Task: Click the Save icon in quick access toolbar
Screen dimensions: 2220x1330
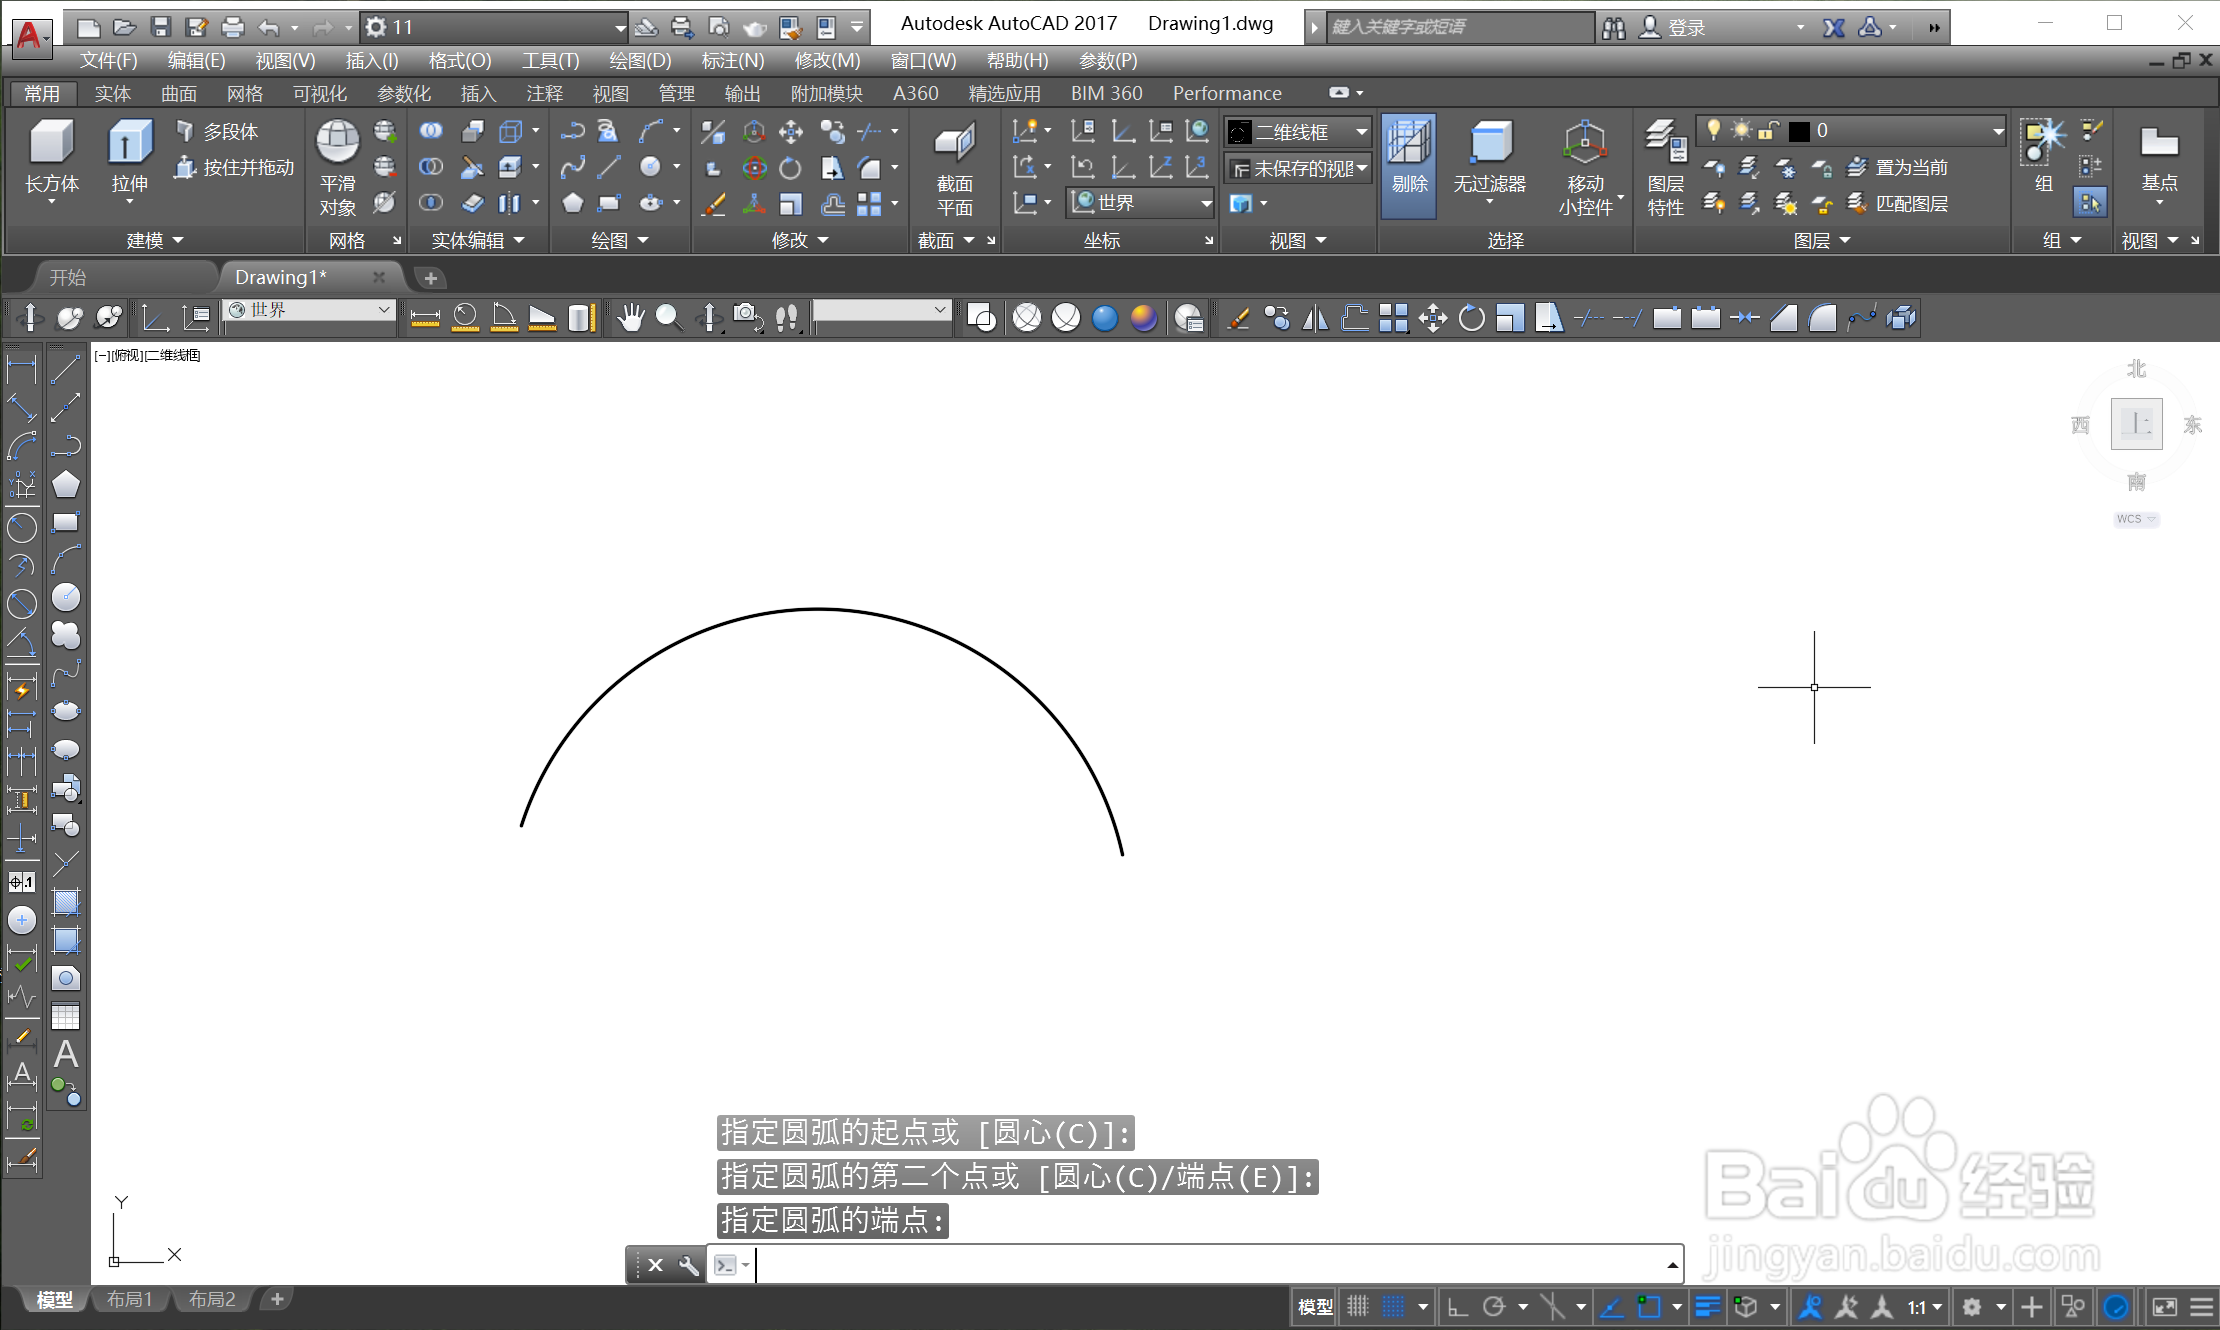Action: (x=160, y=27)
